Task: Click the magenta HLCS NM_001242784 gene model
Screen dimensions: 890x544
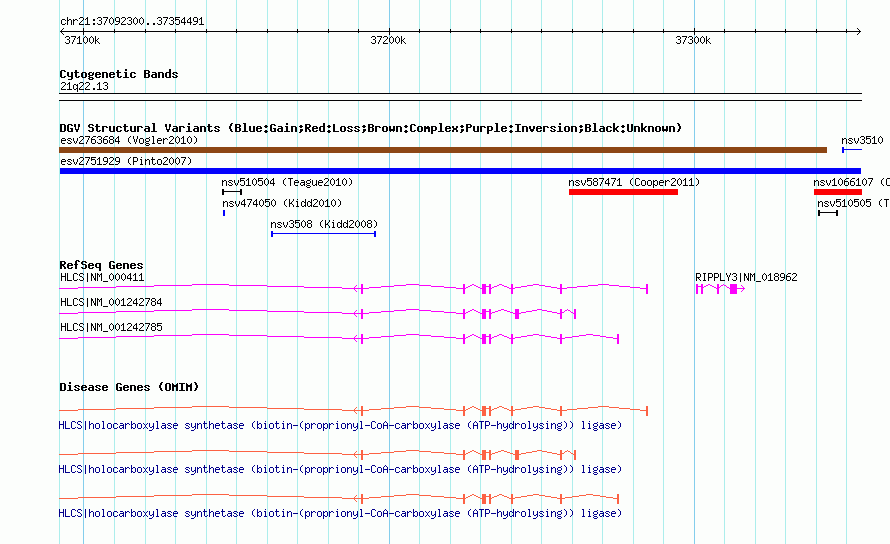Action: [318, 313]
